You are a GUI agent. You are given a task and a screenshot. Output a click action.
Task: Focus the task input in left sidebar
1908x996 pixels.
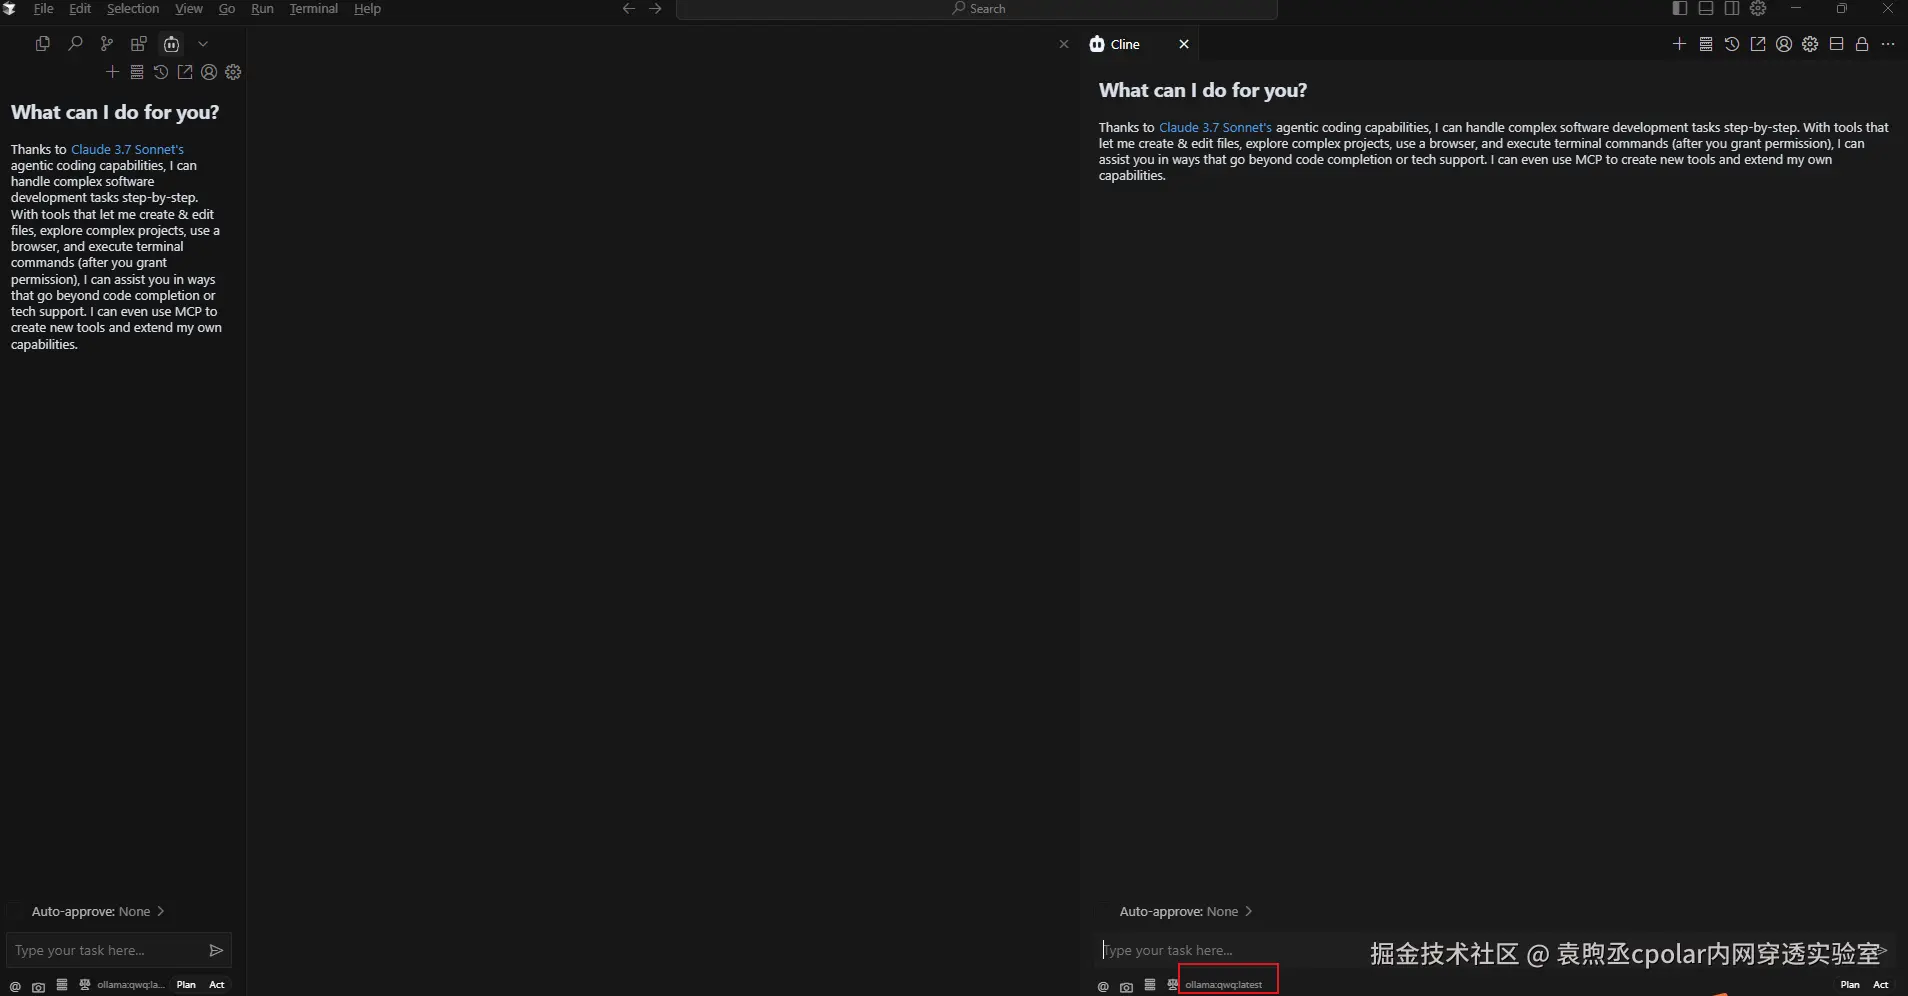pyautogui.click(x=105, y=950)
